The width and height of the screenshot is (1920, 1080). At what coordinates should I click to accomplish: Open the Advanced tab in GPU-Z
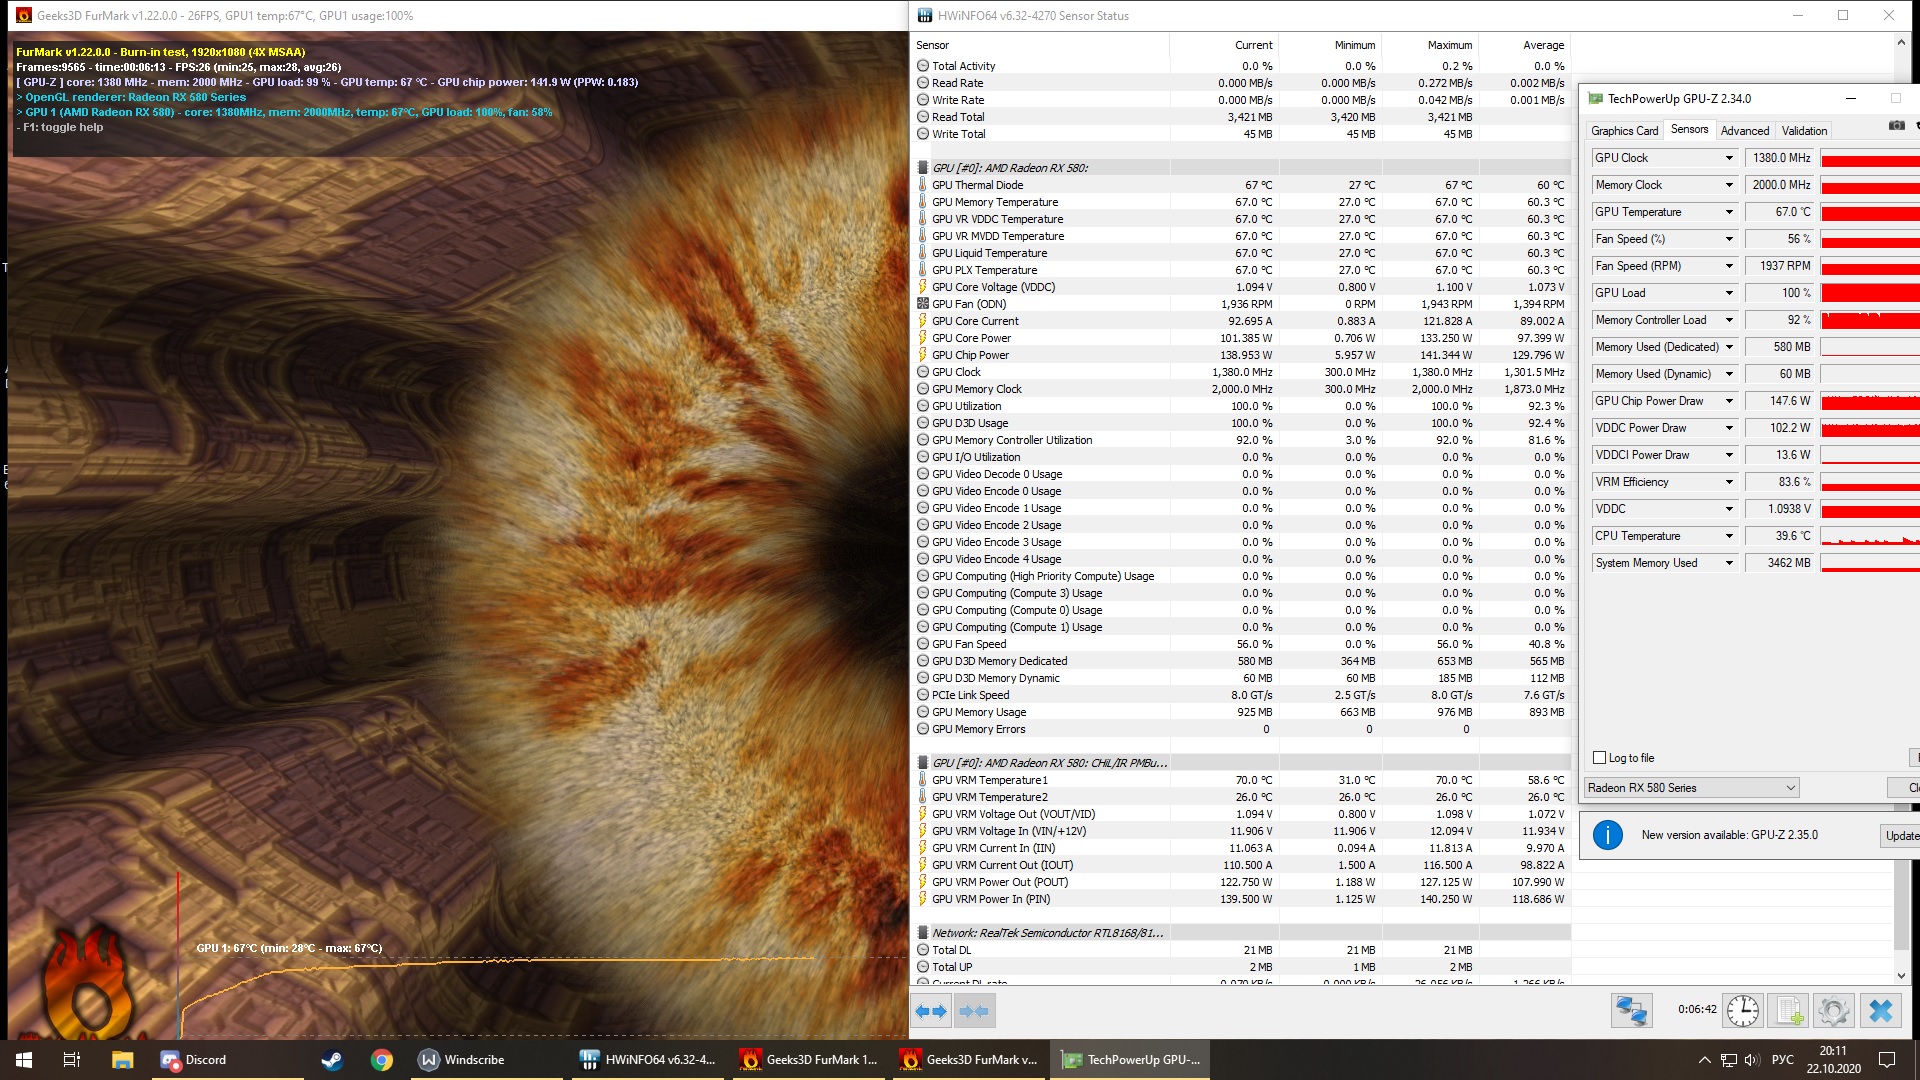[x=1744, y=131]
